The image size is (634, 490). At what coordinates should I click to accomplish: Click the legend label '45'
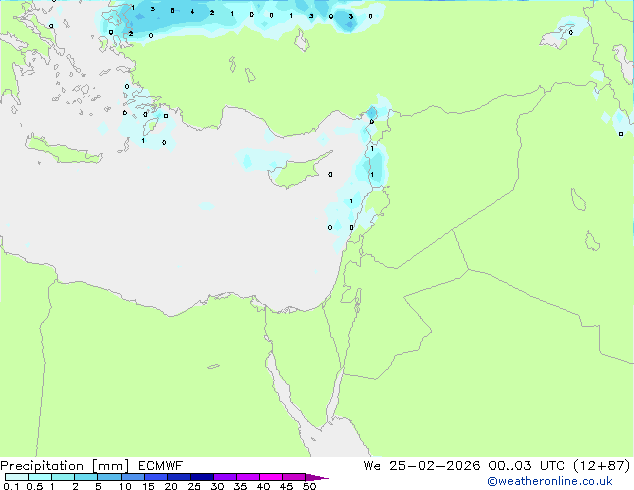click(x=286, y=486)
